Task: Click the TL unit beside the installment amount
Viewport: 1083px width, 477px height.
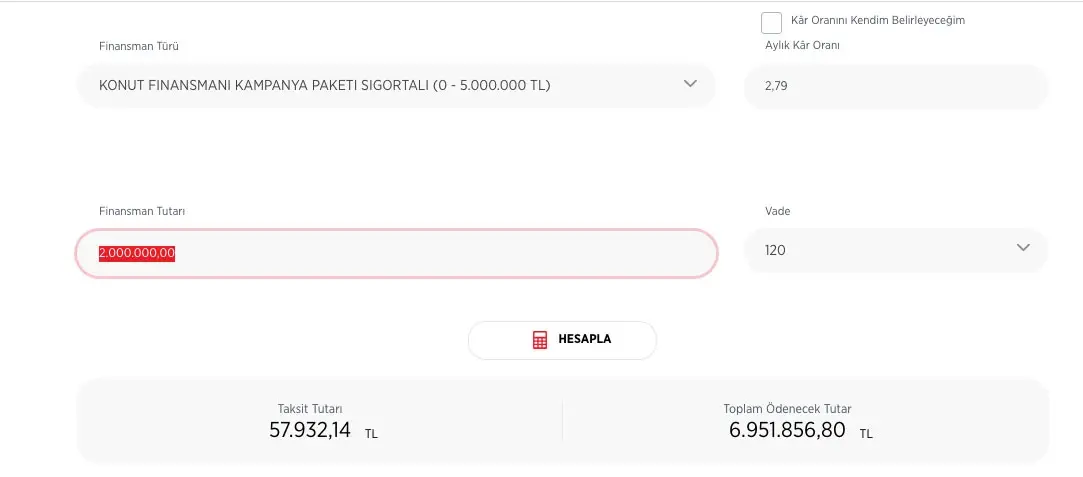Action: (371, 435)
